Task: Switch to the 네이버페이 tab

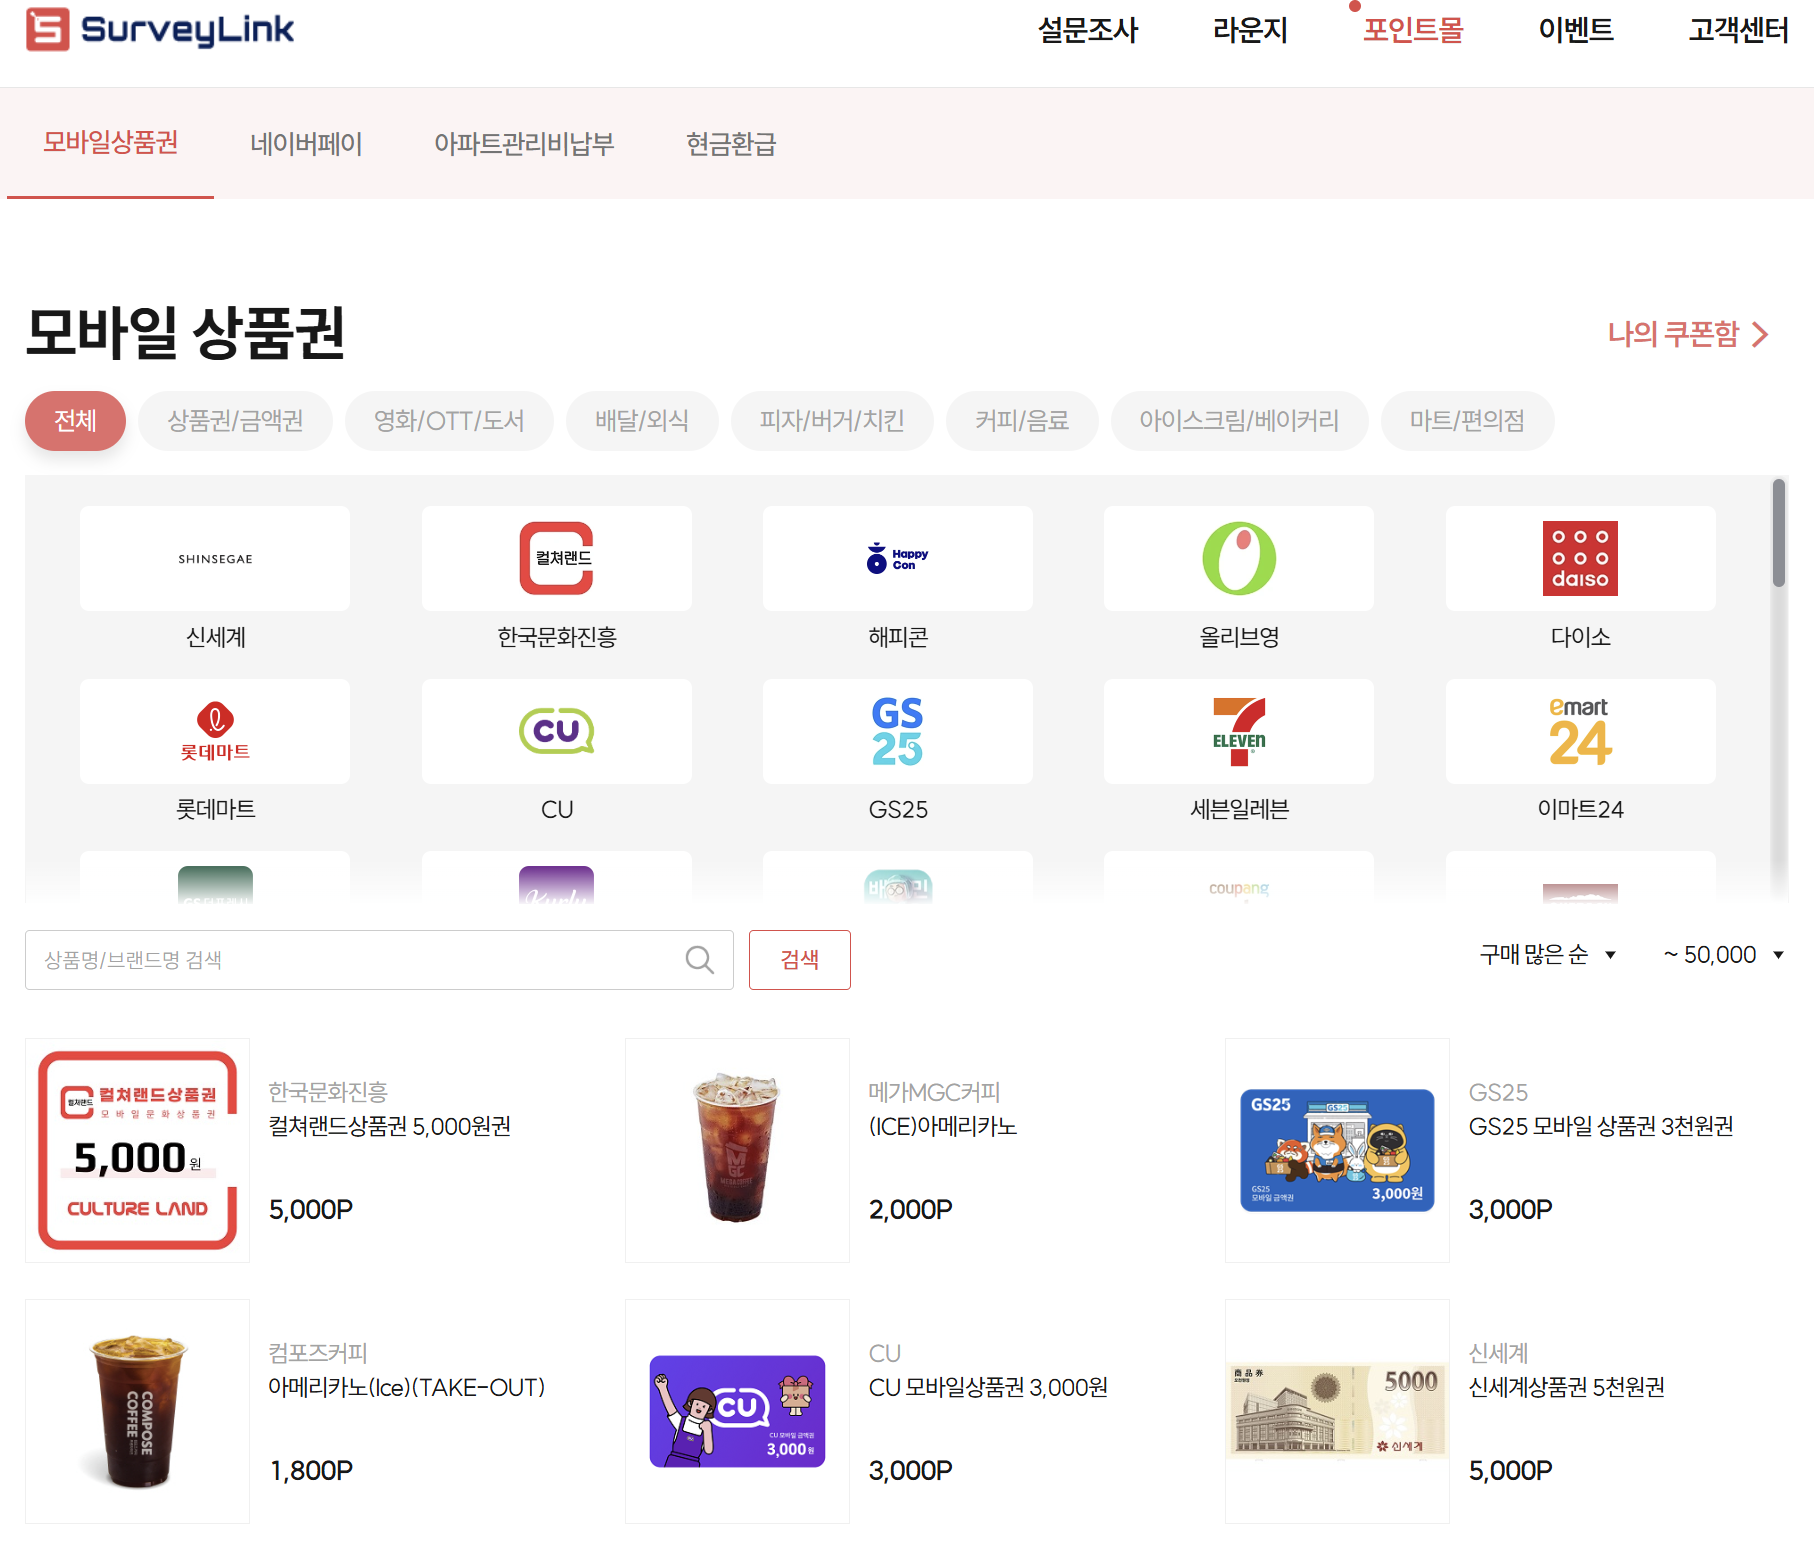Action: [306, 145]
